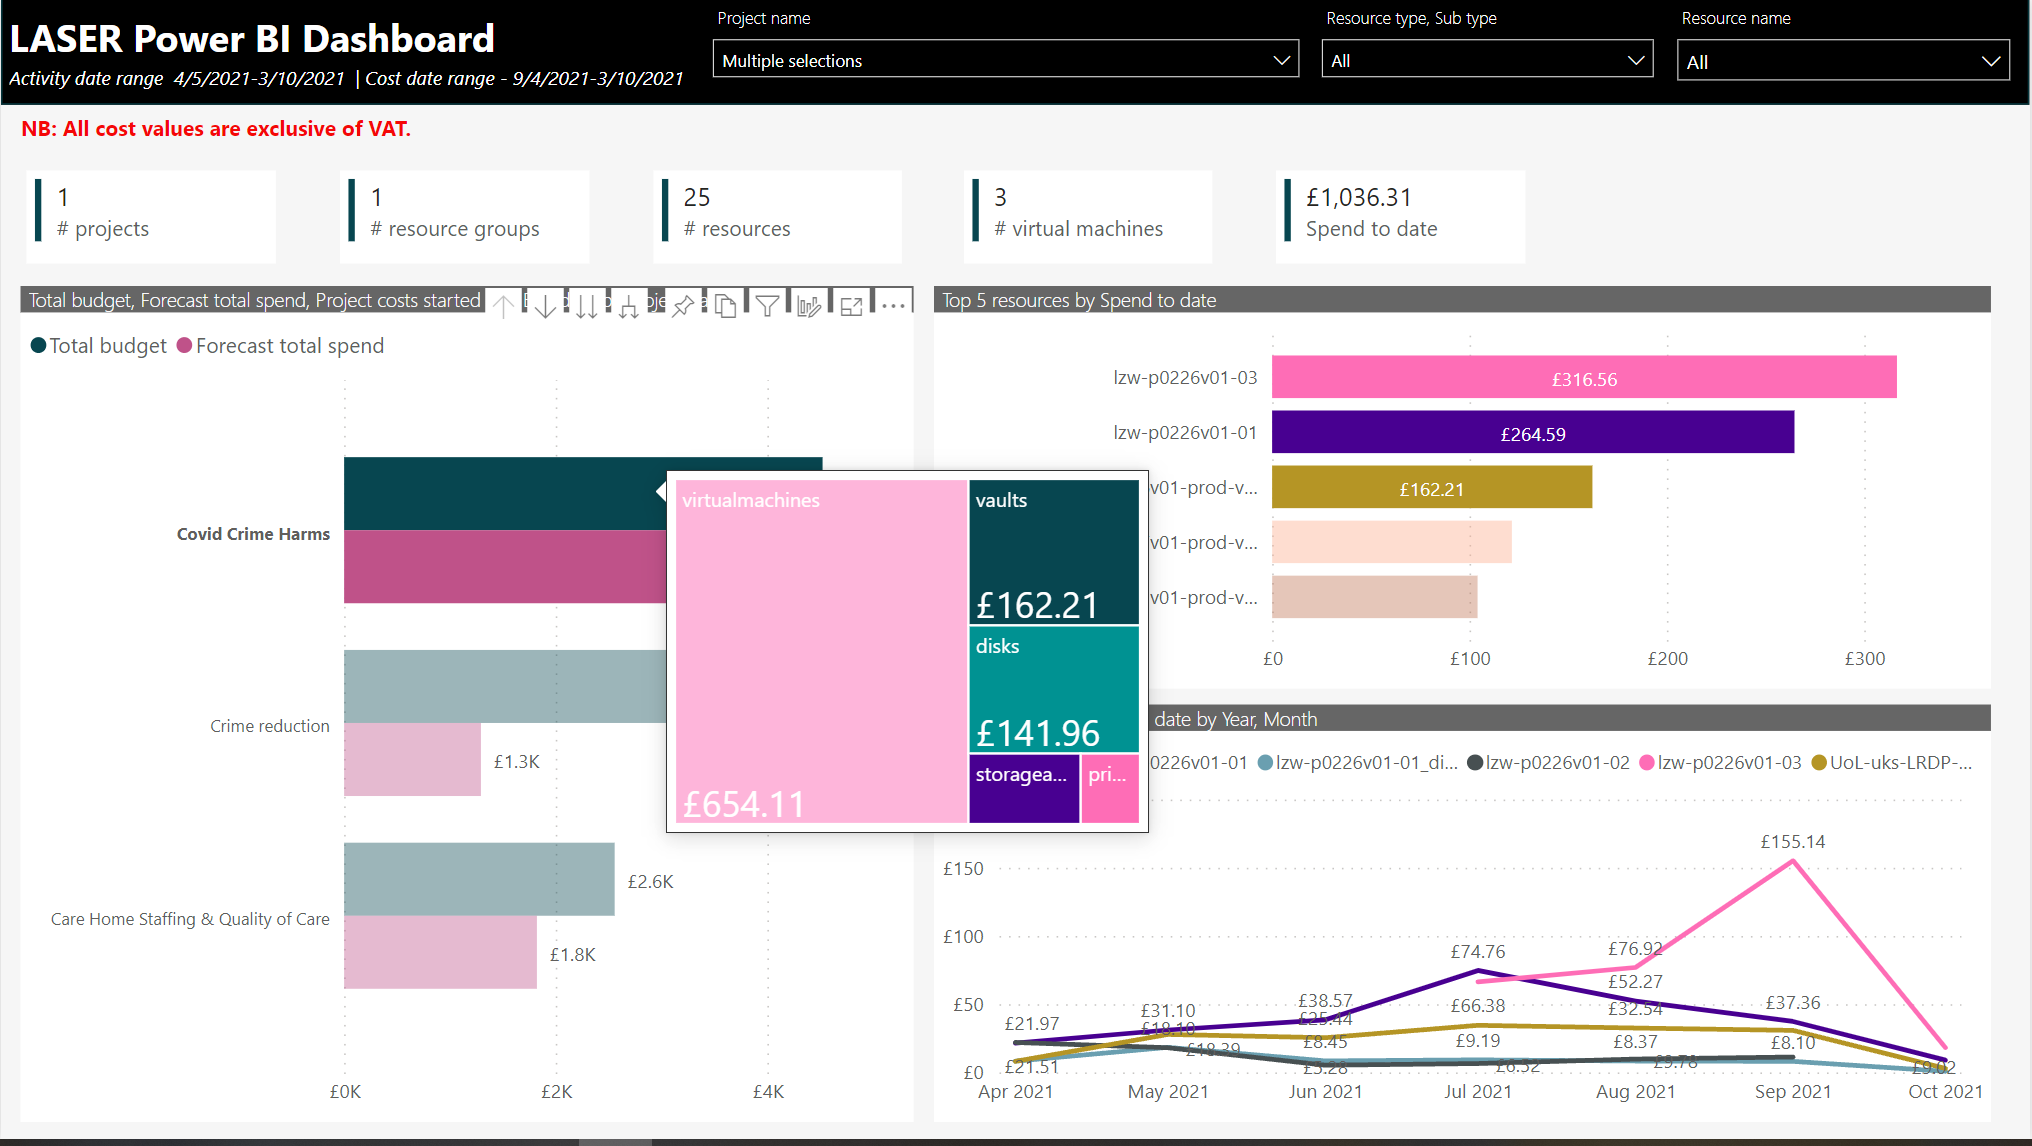This screenshot has height=1146, width=2032.
Task: Click Forecast total spend legend marker
Action: [x=184, y=345]
